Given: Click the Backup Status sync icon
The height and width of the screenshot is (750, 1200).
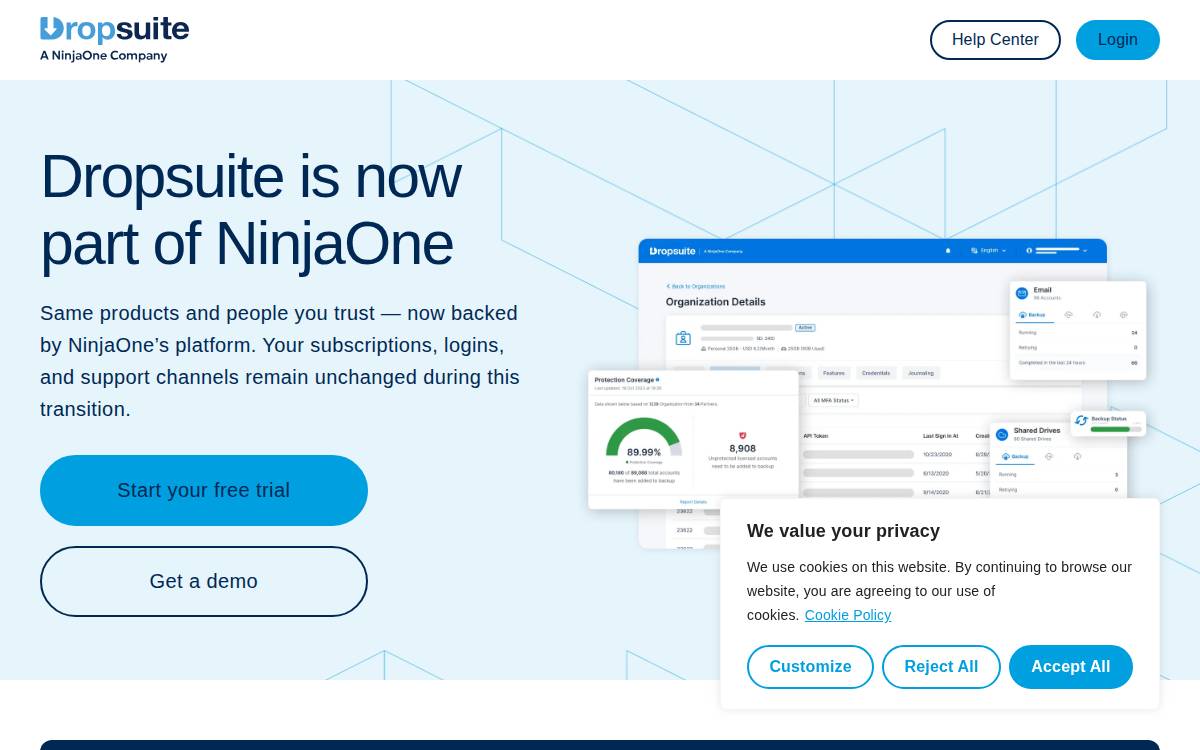Looking at the screenshot, I should click(x=1081, y=421).
